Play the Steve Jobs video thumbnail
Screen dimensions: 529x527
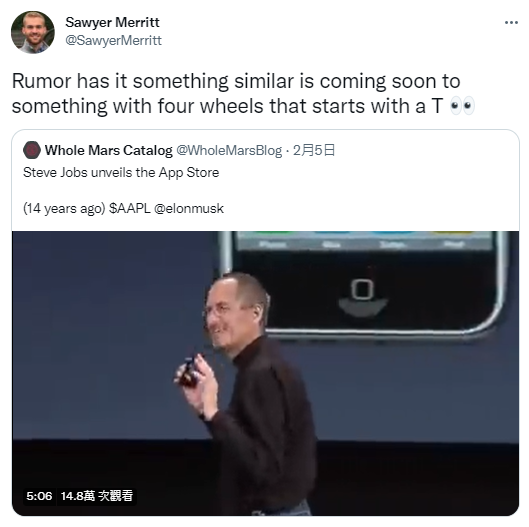(x=266, y=373)
